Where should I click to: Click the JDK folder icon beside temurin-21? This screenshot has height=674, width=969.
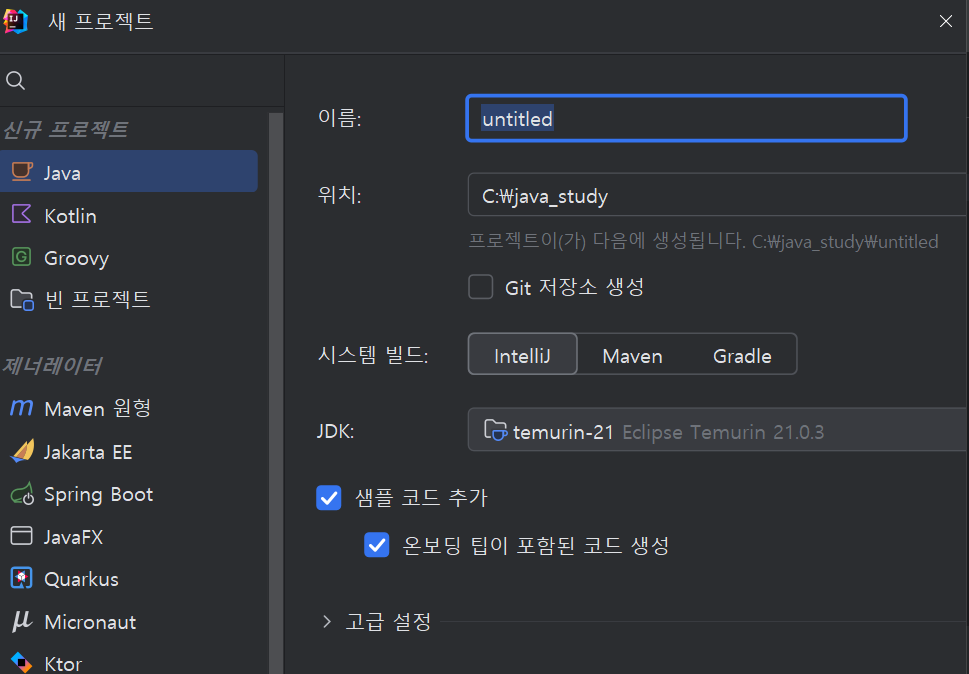tap(495, 429)
